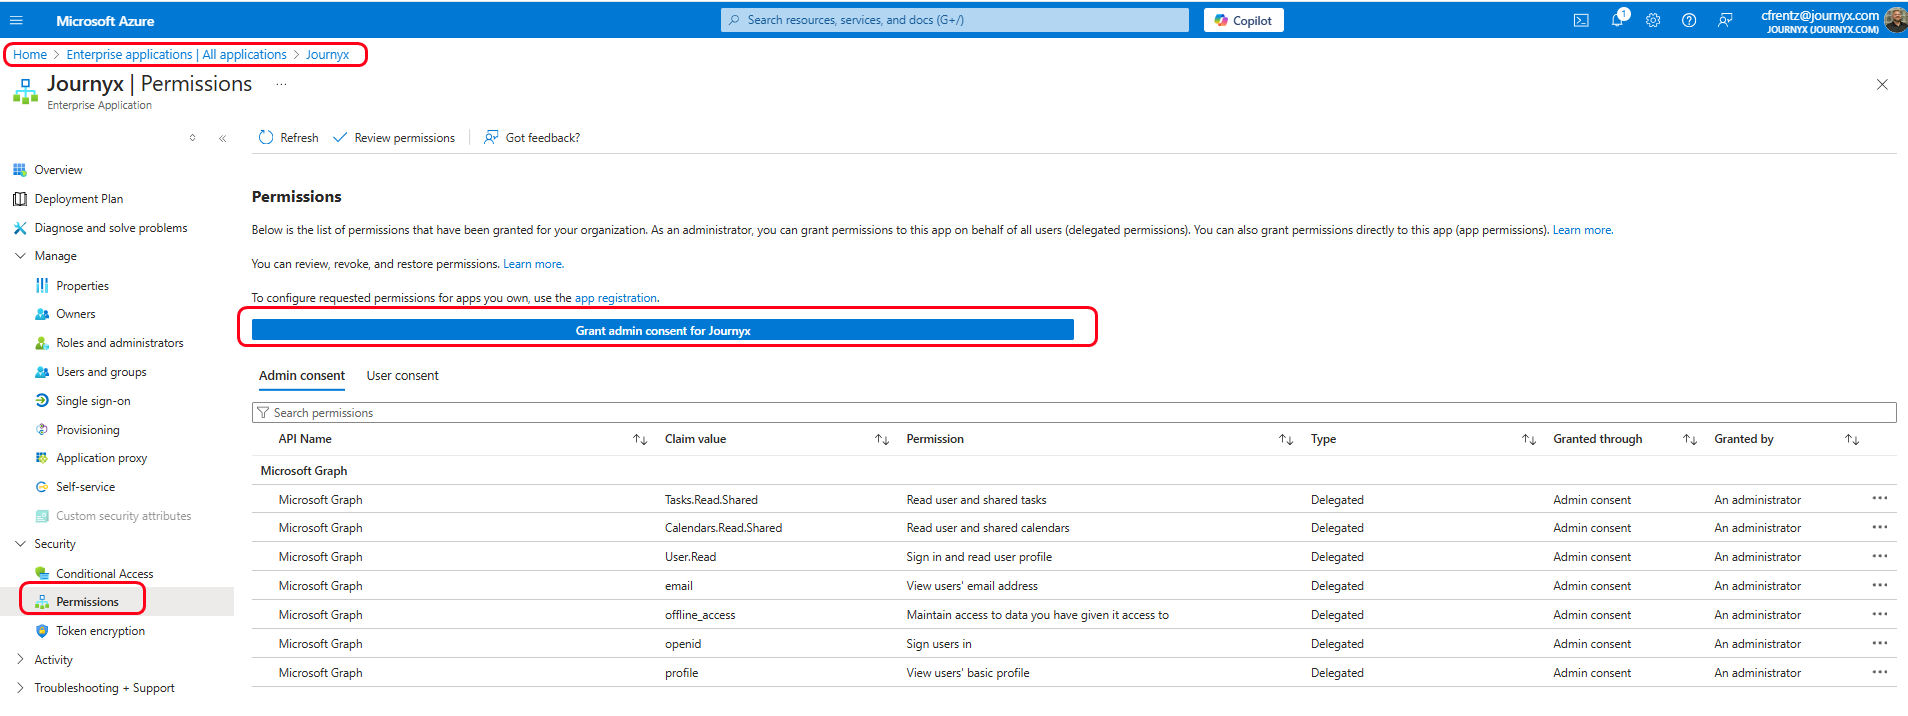Sort by Permission column
1908x716 pixels.
1286,440
